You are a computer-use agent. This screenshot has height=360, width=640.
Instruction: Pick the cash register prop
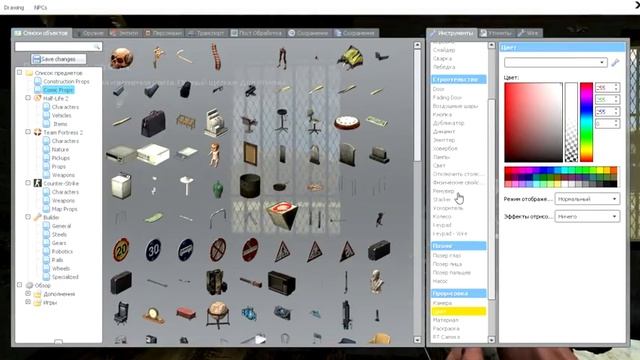[216, 122]
